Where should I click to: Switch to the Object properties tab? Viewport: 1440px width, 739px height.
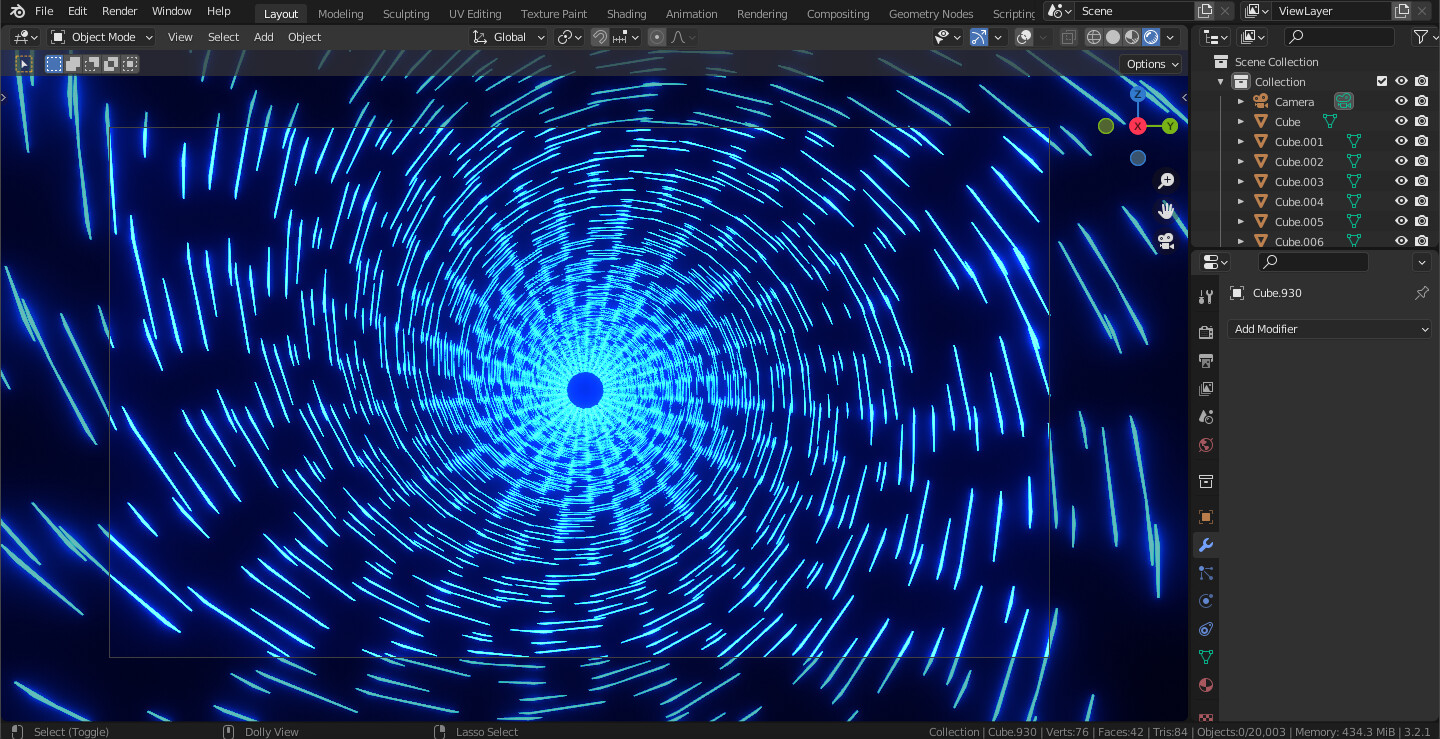(1205, 517)
